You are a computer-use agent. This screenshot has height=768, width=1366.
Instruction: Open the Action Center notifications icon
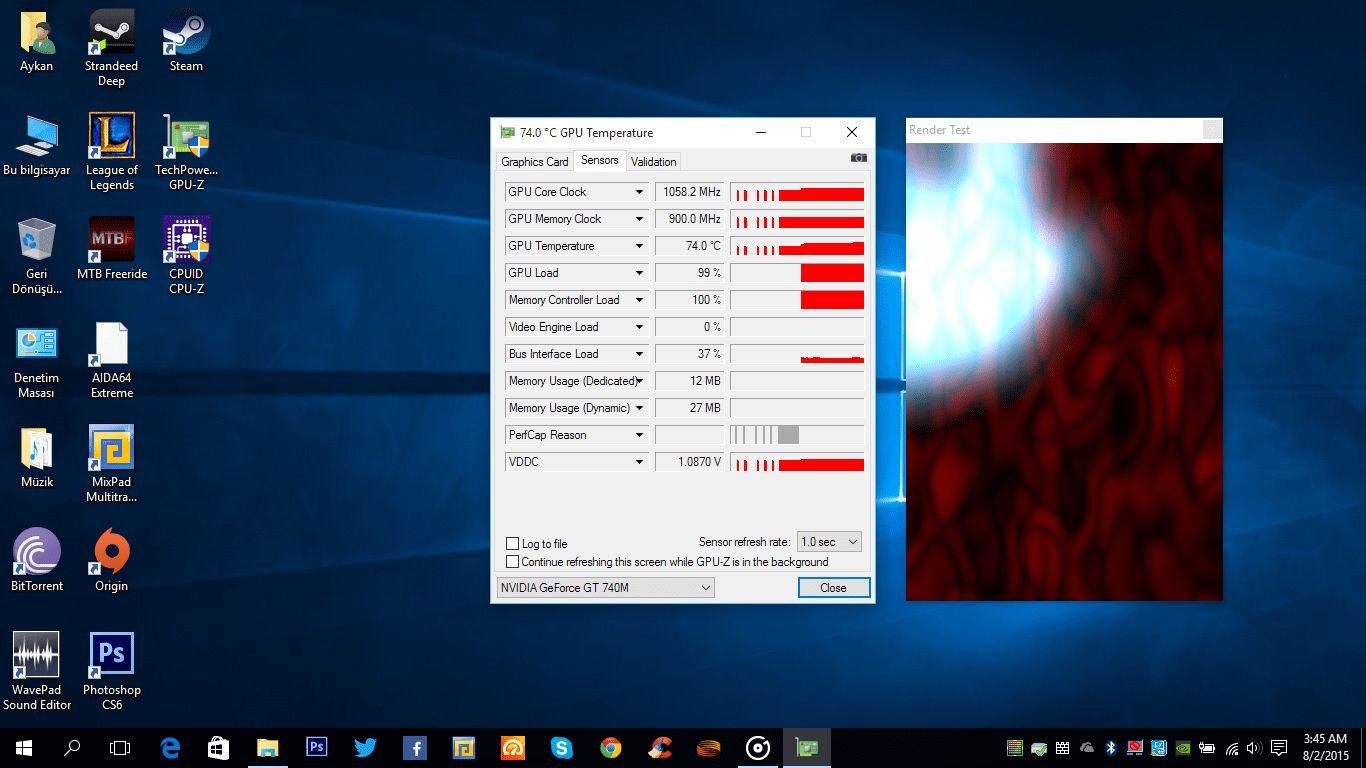[x=1279, y=747]
